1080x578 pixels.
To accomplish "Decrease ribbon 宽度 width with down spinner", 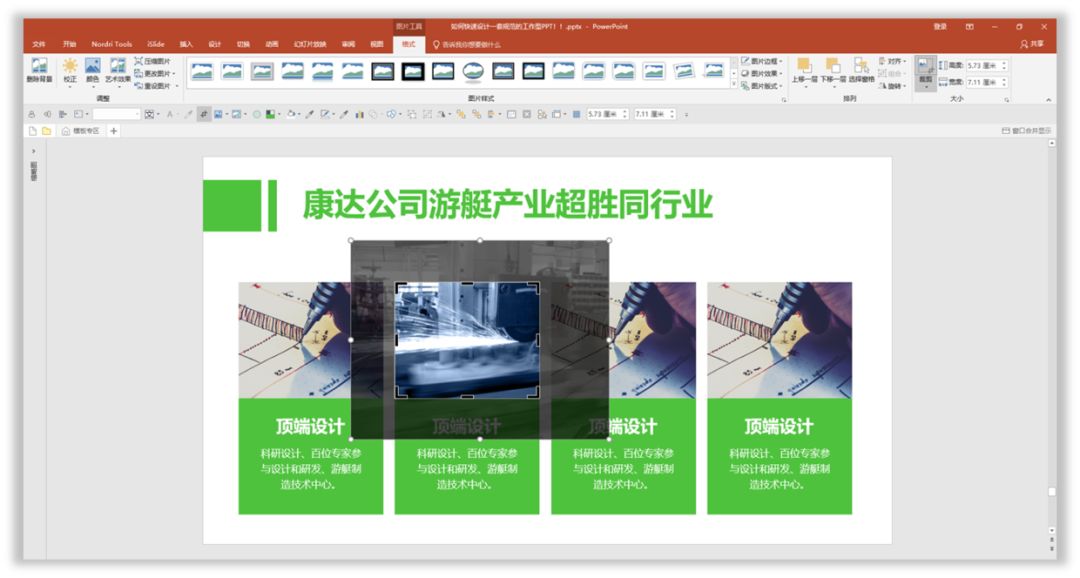I will (1005, 85).
